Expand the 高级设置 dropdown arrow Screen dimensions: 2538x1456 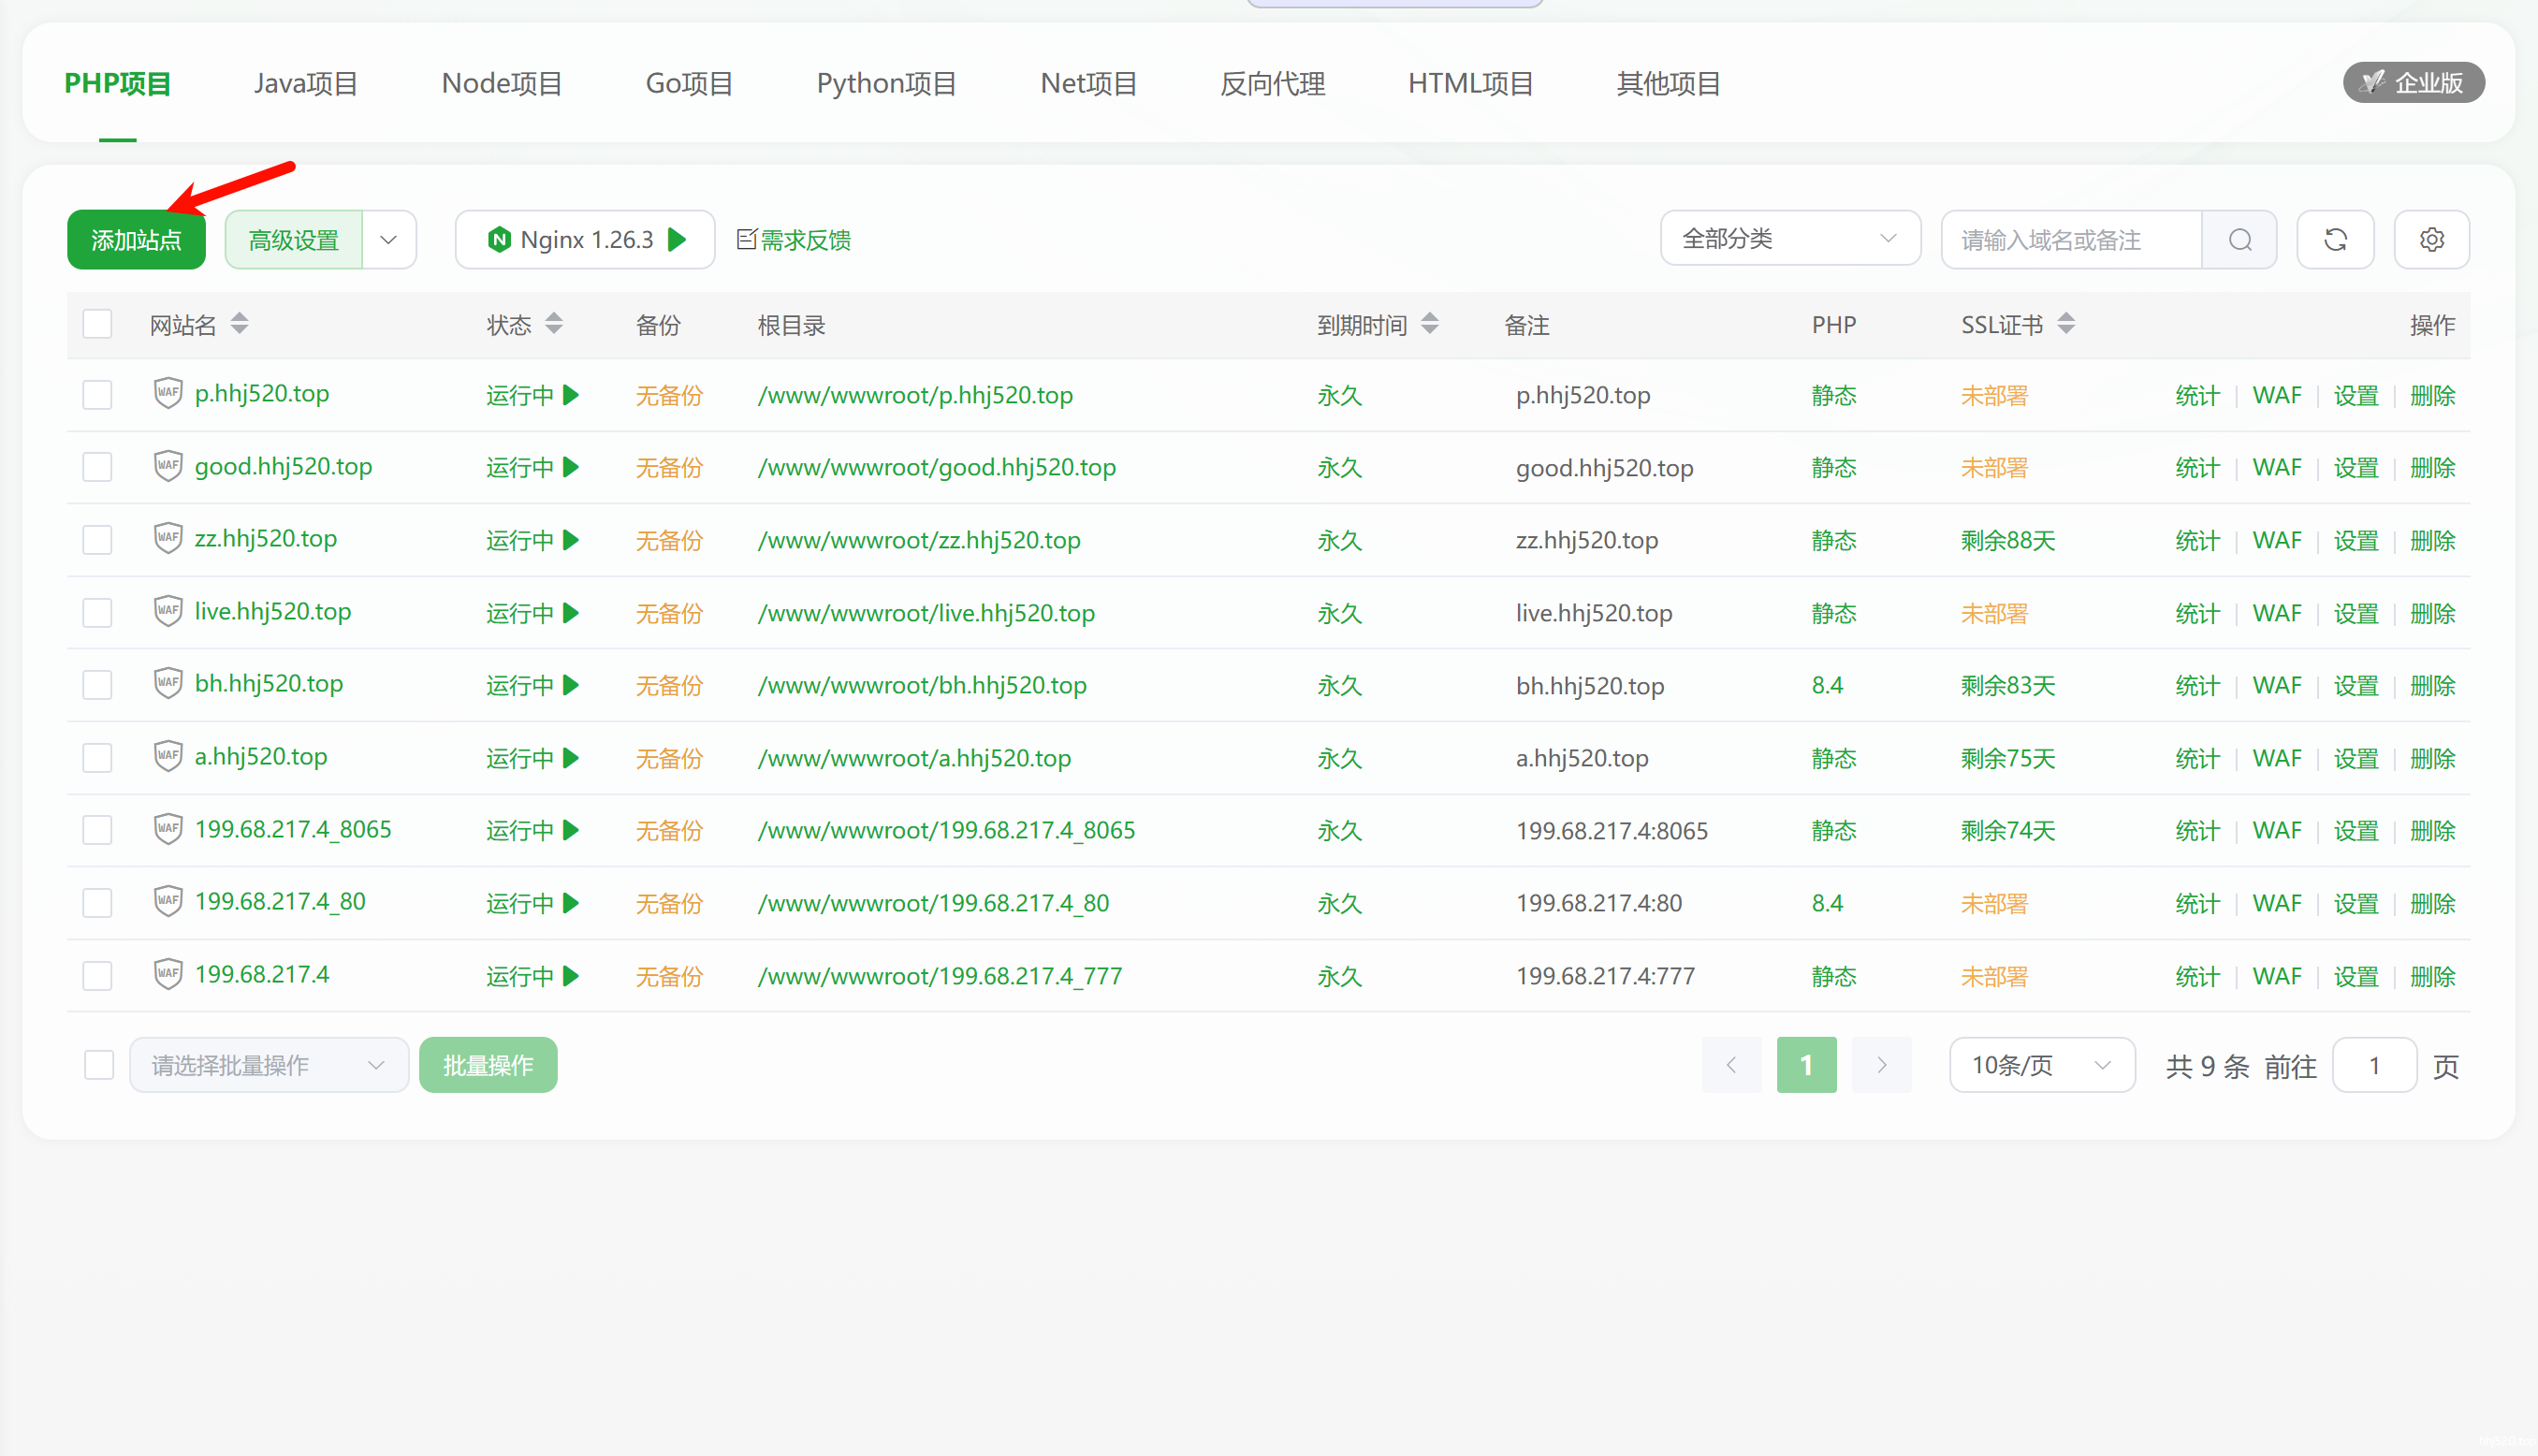tap(389, 240)
